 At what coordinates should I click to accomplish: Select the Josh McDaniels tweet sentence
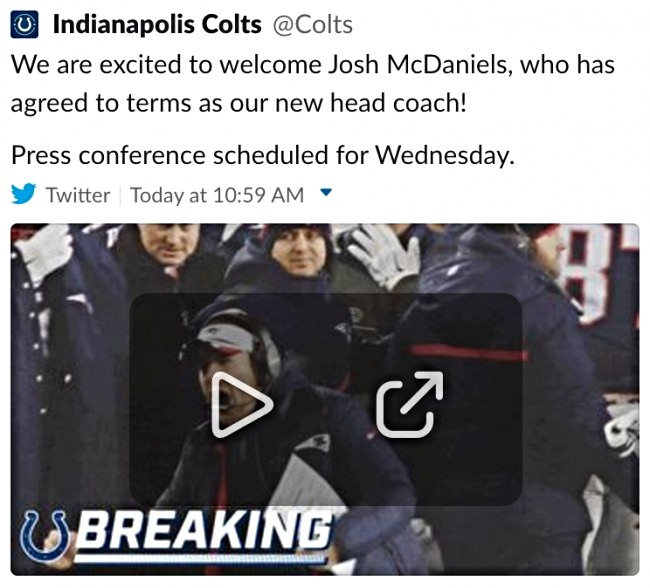point(313,84)
